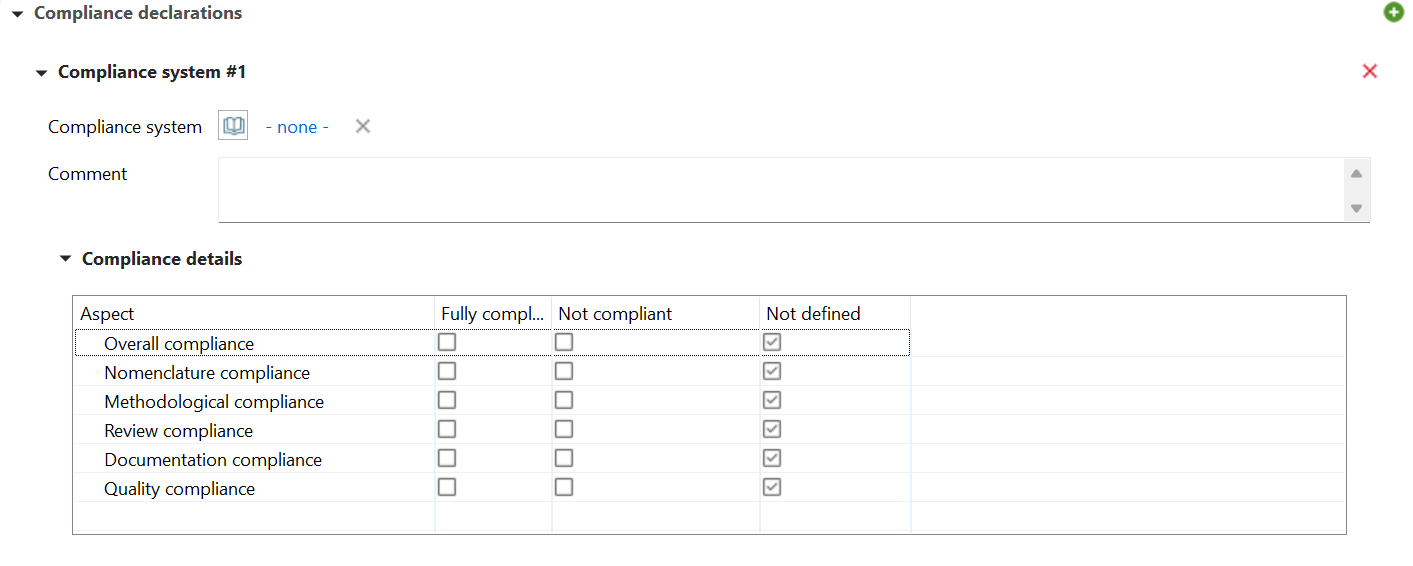
Task: Select the Quality compliance row label
Action: click(180, 489)
